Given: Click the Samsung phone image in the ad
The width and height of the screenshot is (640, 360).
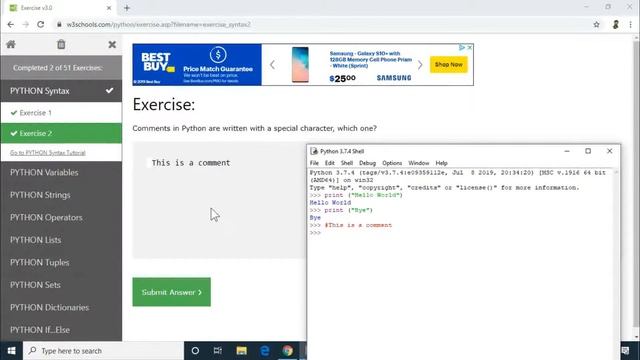Looking at the screenshot, I should point(300,64).
